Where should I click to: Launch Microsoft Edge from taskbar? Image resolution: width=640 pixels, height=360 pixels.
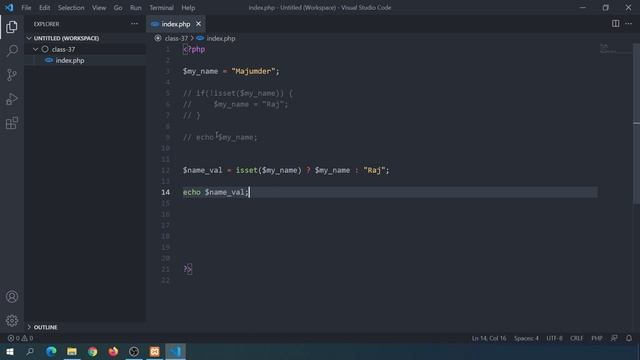51,351
